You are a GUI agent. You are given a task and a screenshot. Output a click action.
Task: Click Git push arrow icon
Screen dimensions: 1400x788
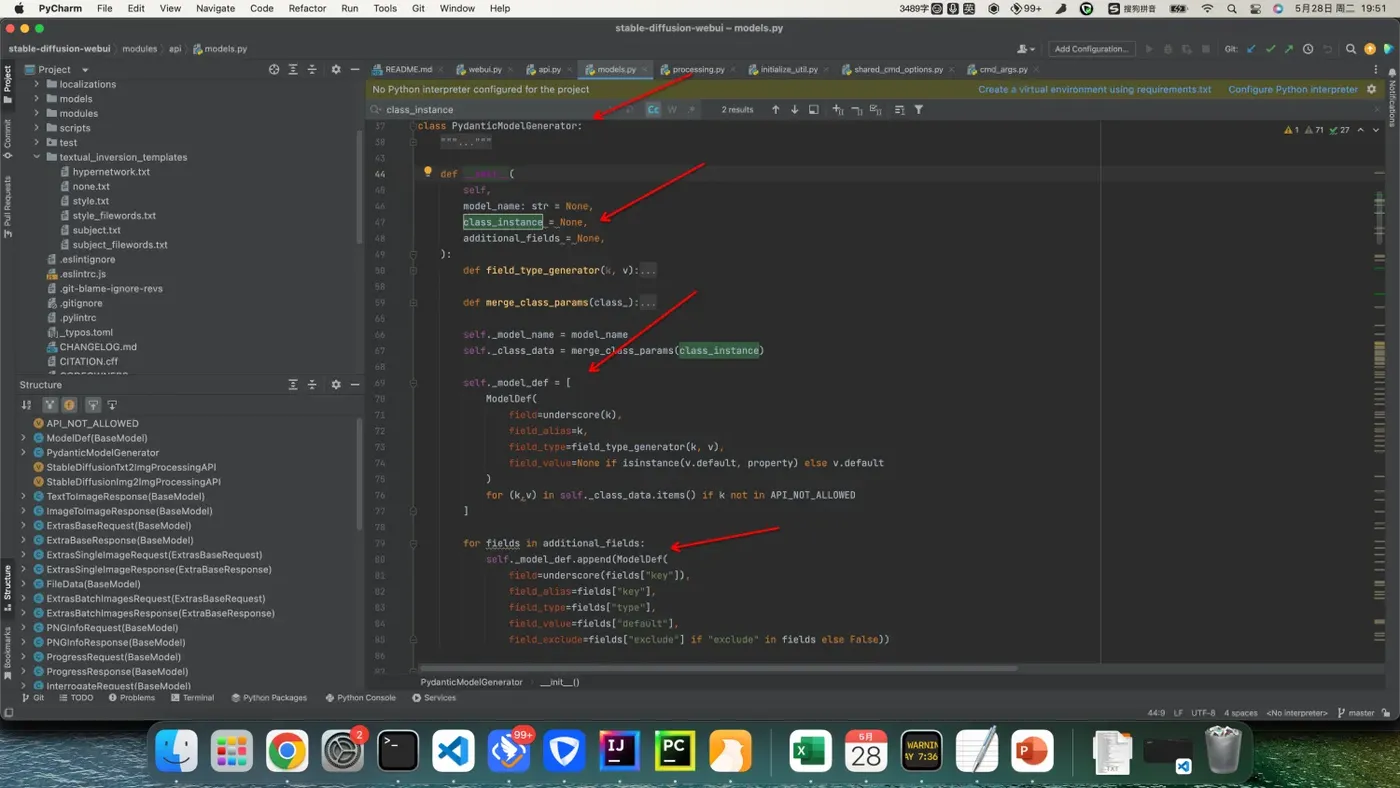pyautogui.click(x=1289, y=49)
